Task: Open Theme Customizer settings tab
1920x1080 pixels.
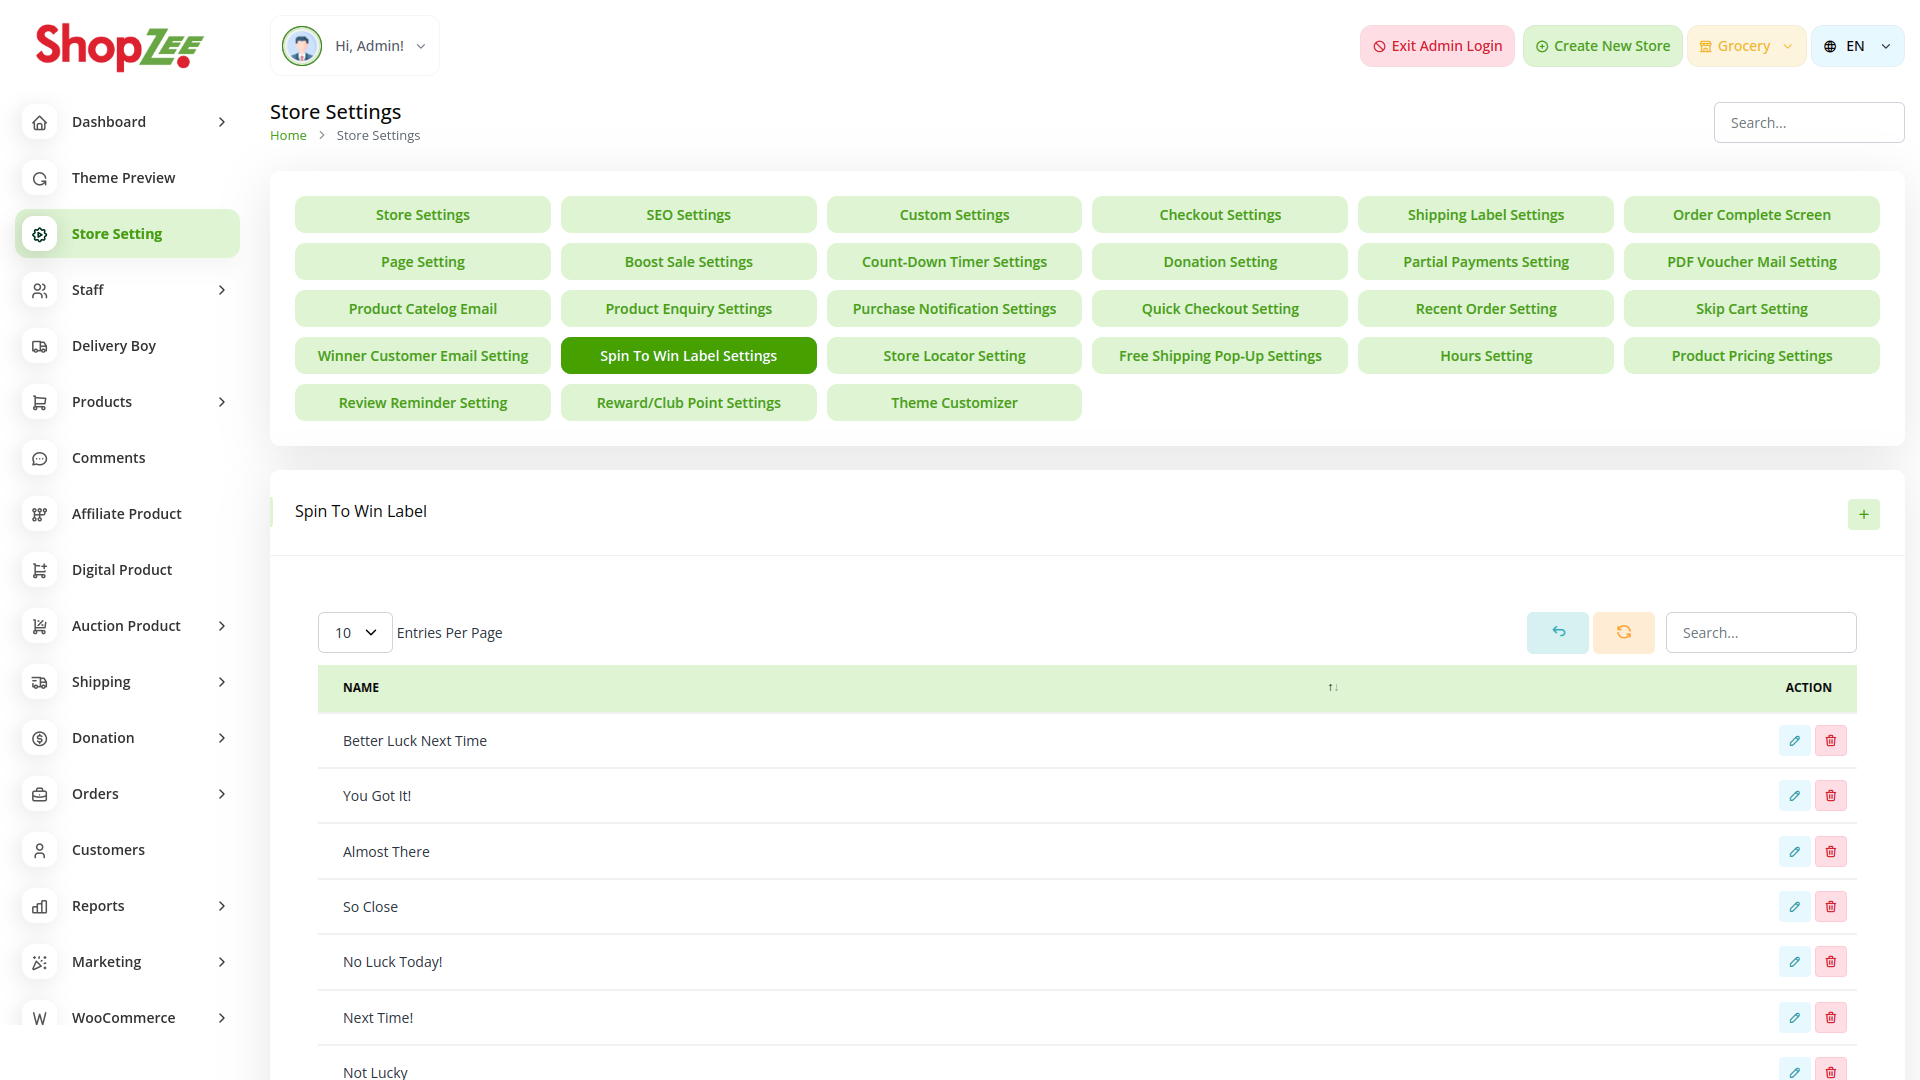Action: click(x=953, y=403)
